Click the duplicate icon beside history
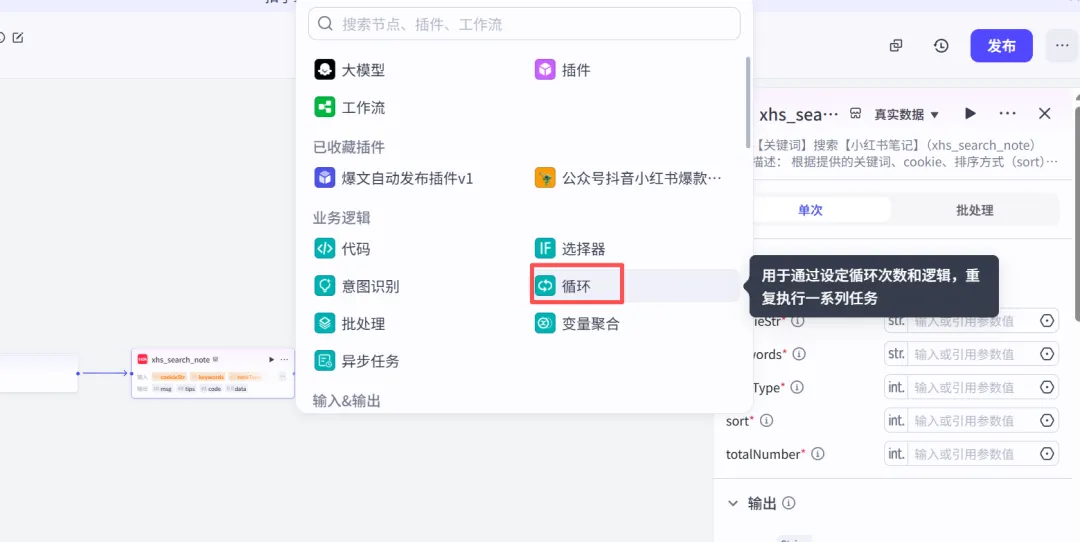 coord(895,45)
